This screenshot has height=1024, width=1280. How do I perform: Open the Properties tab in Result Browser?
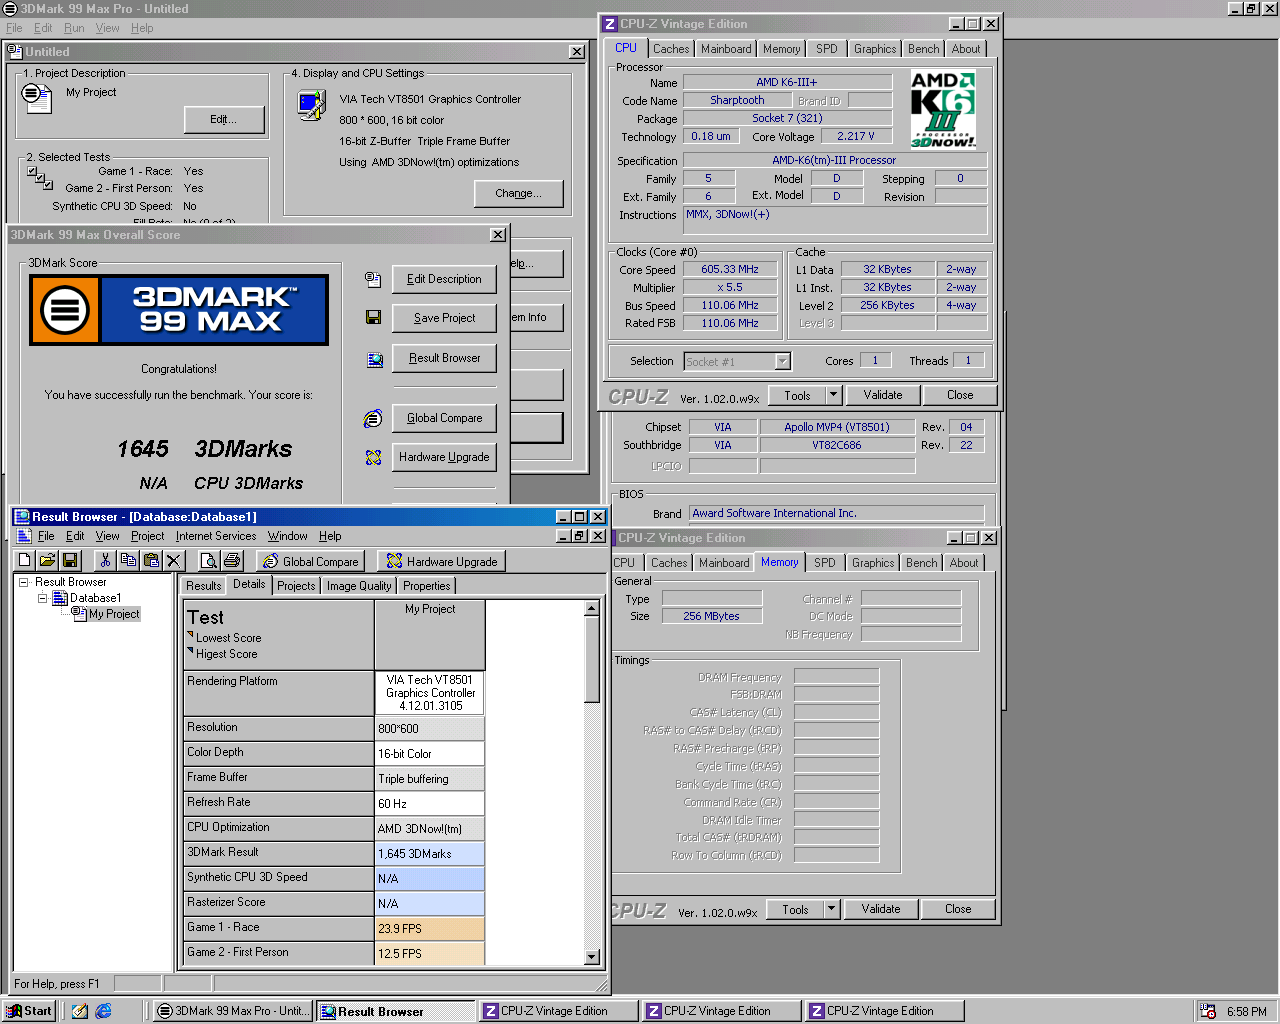[x=427, y=586]
